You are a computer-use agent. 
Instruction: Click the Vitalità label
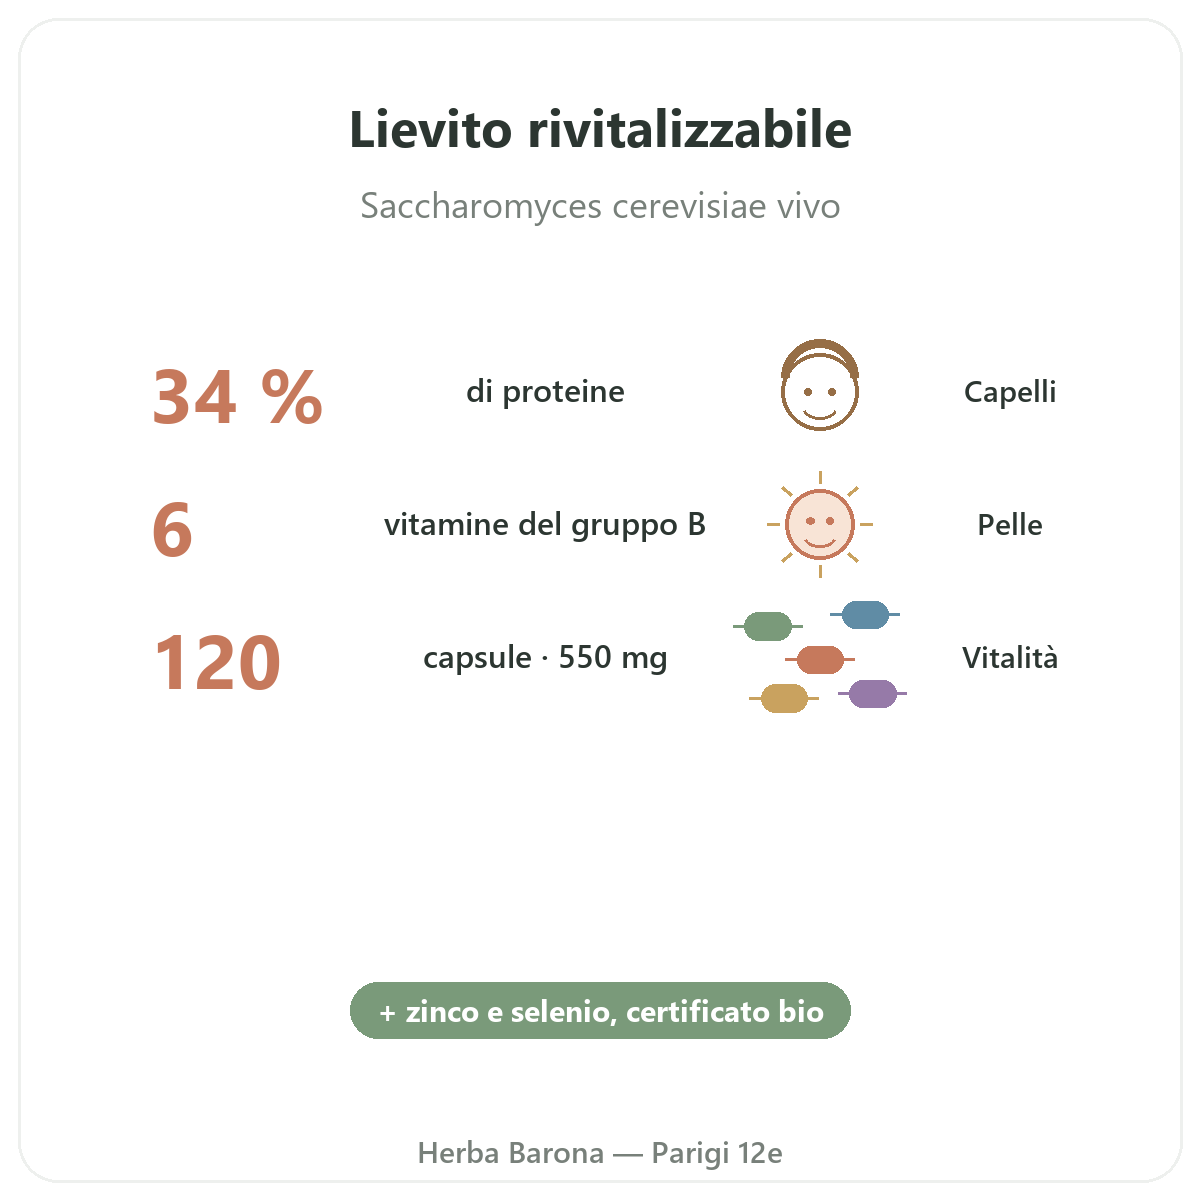coord(1010,657)
